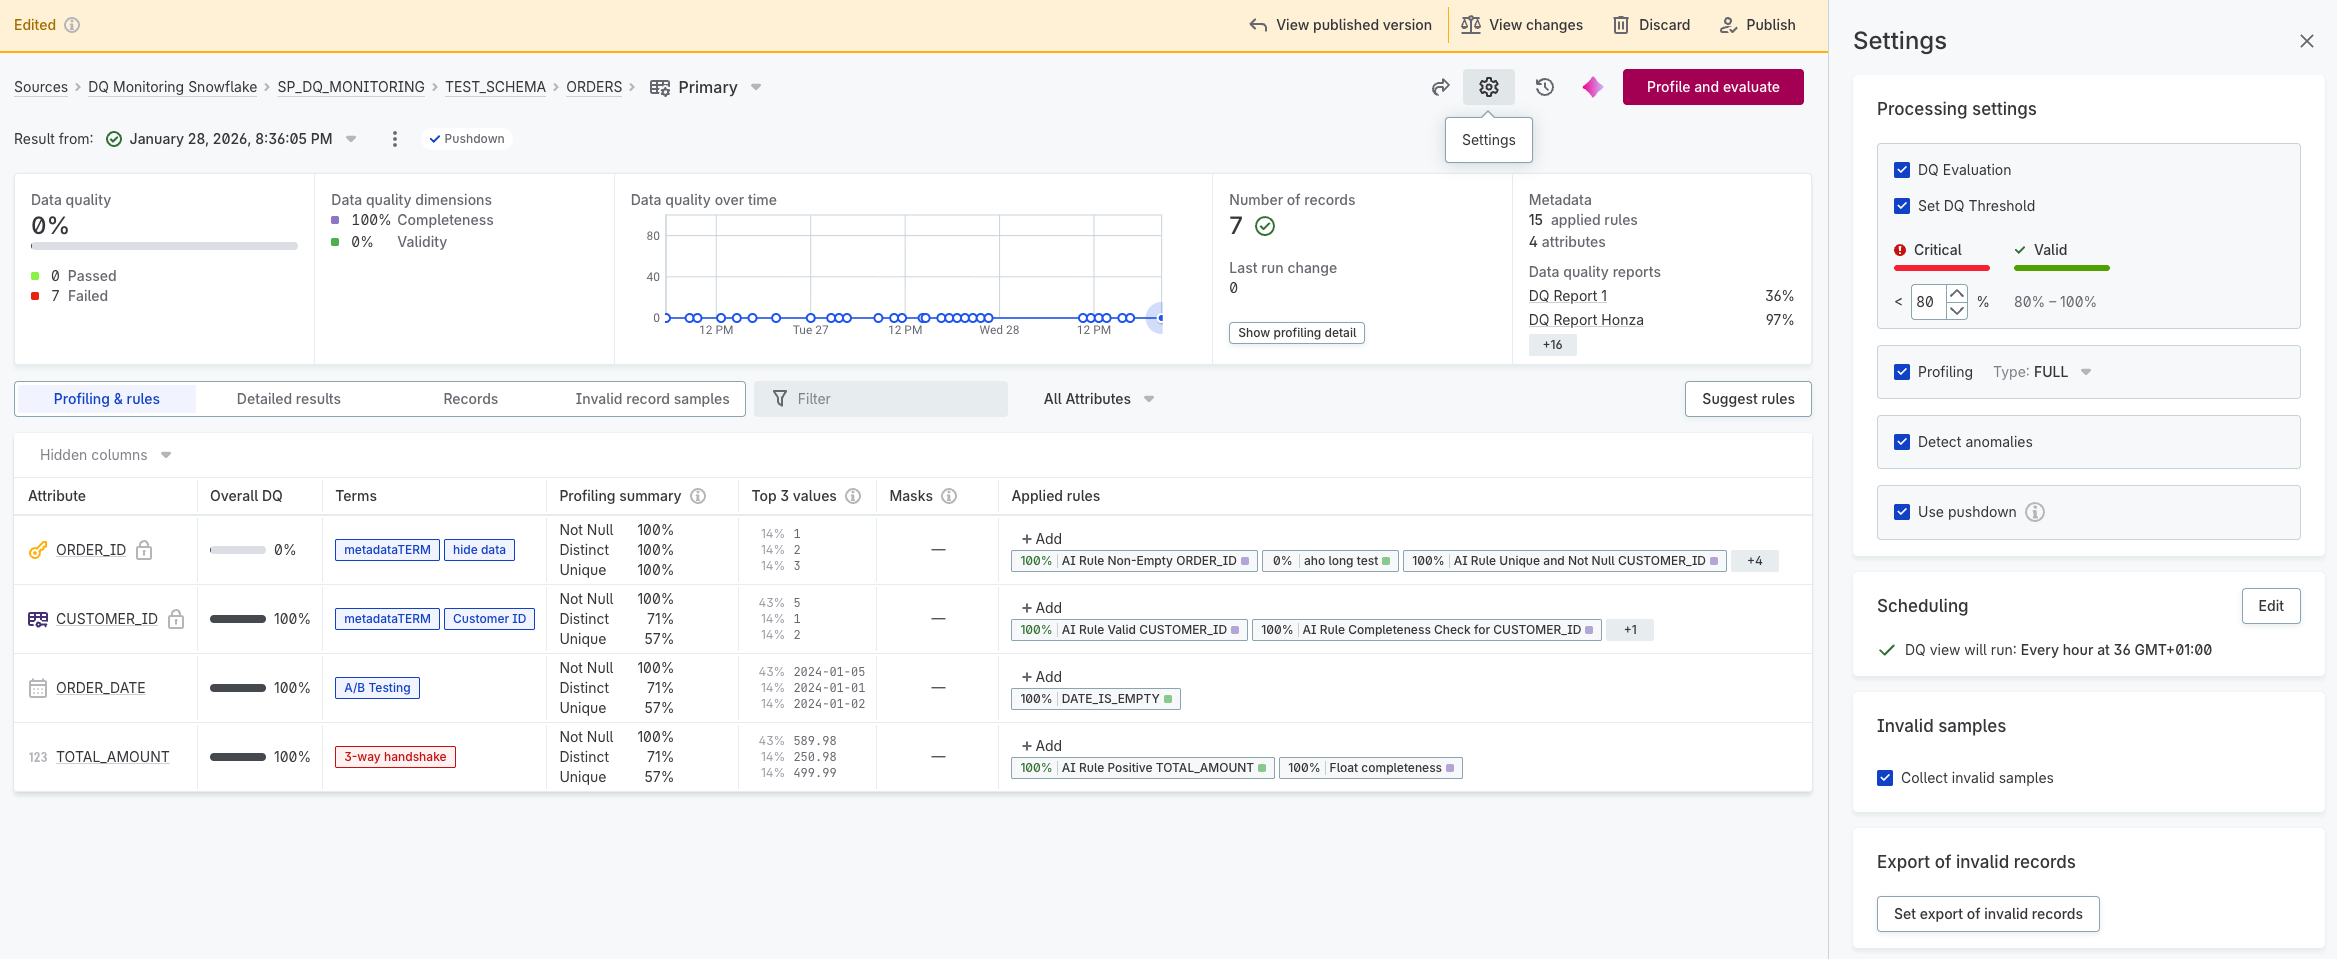This screenshot has width=2337, height=959.
Task: Click the share arrow icon
Action: click(x=1440, y=87)
